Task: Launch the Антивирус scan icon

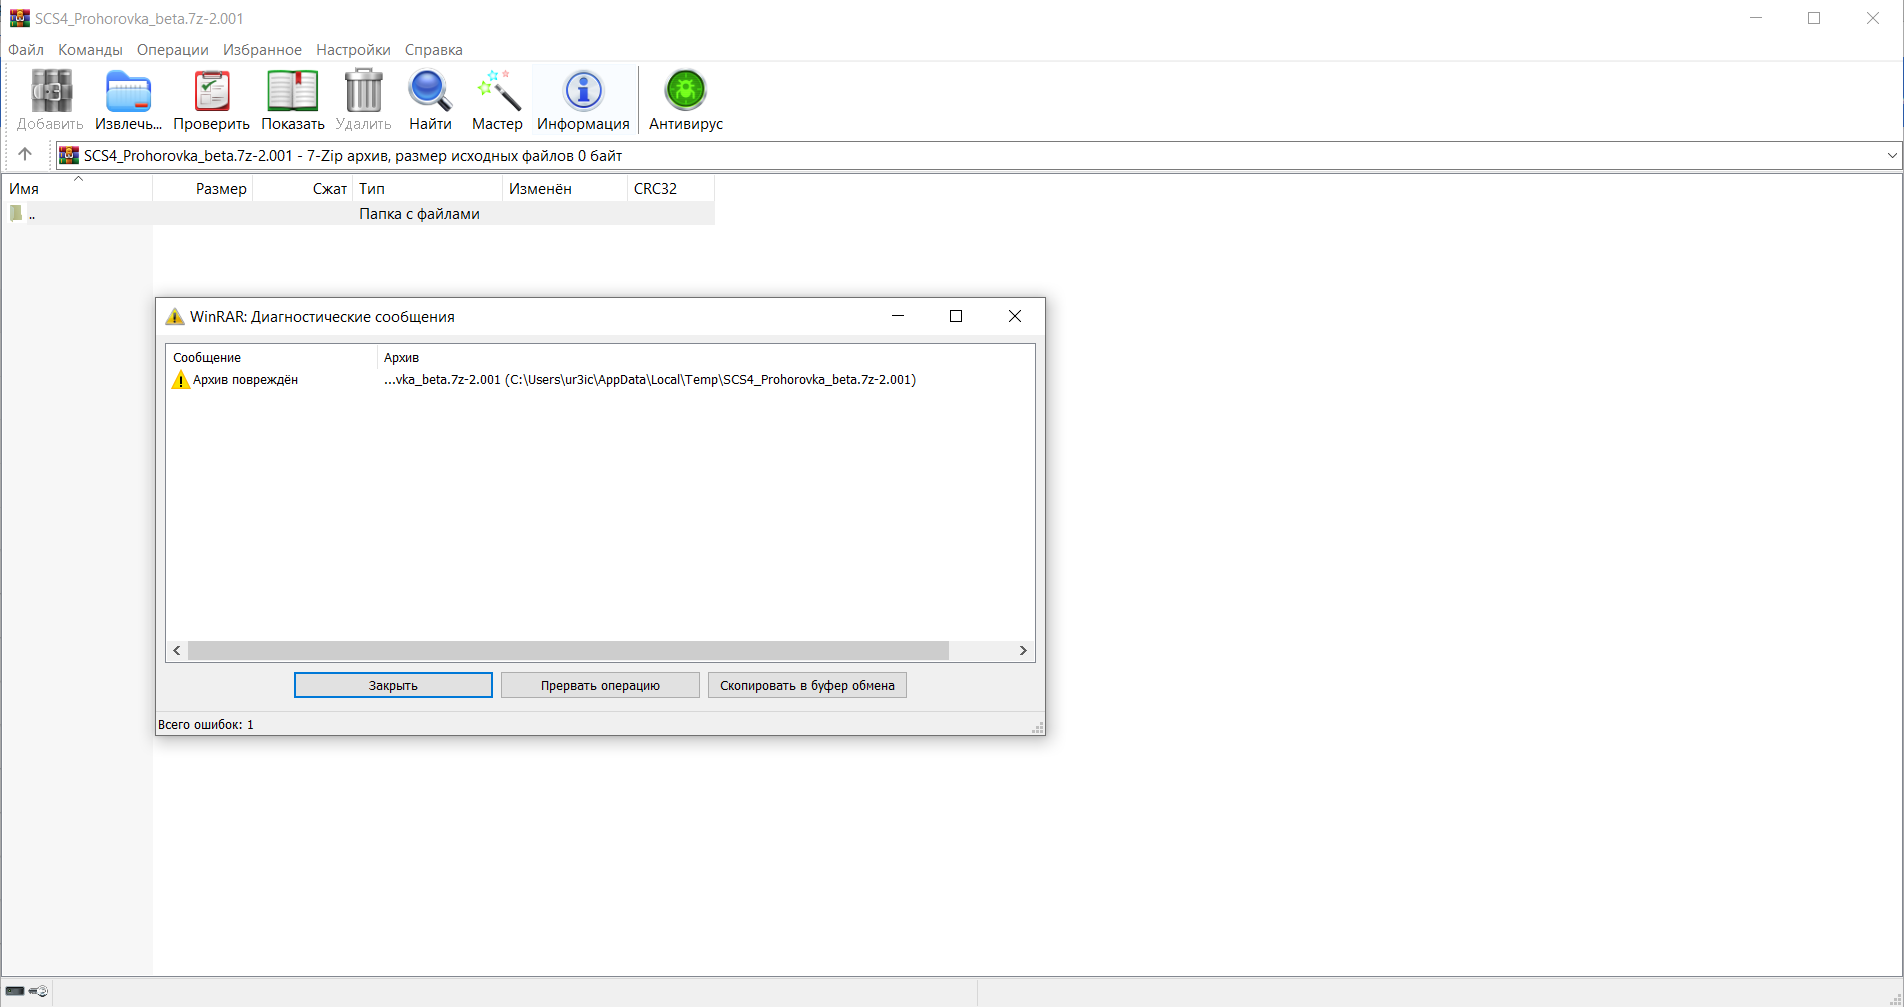Action: 685,92
